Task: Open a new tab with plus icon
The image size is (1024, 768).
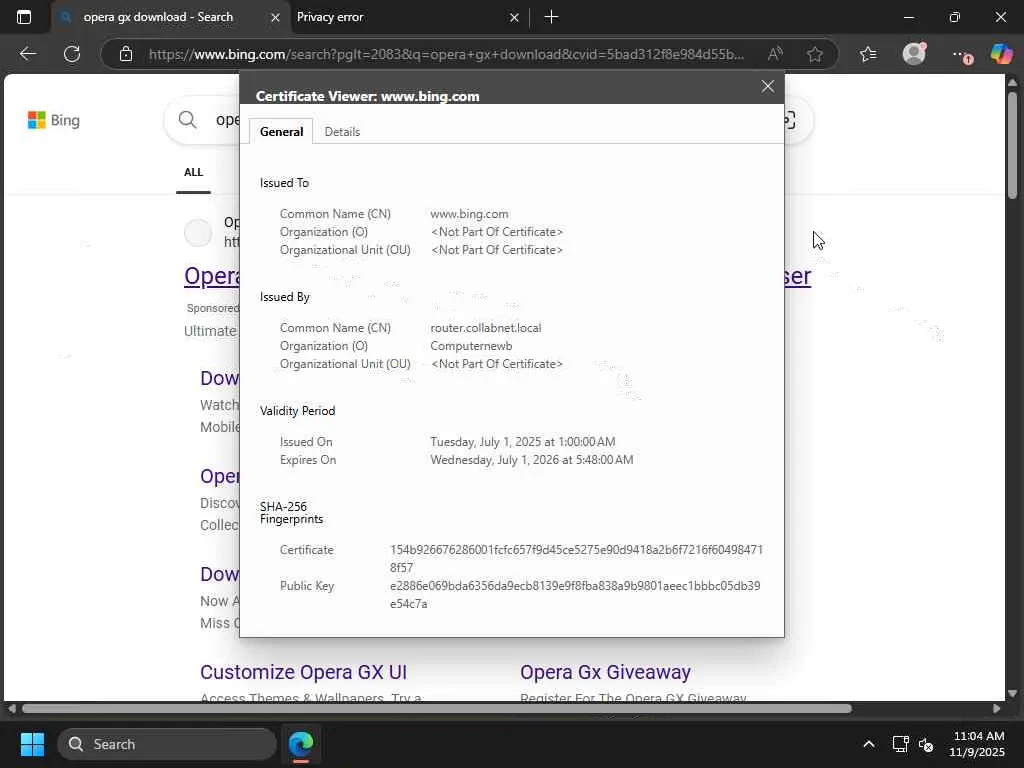Action: (551, 17)
